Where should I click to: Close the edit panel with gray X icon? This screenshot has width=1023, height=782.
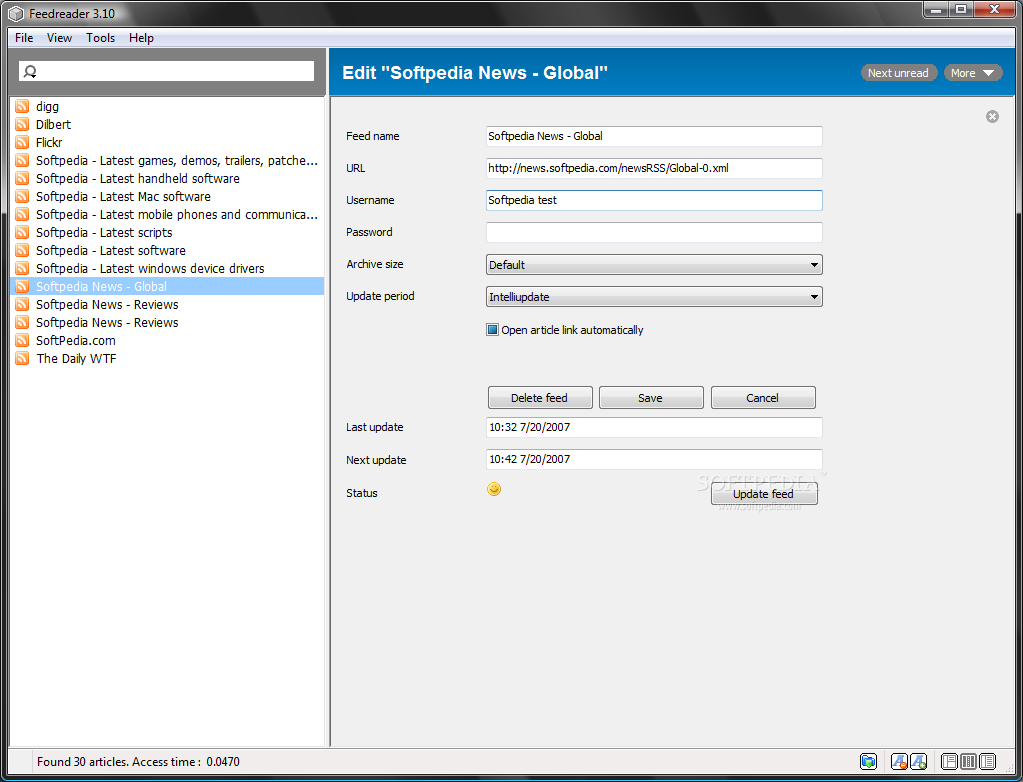pyautogui.click(x=992, y=117)
